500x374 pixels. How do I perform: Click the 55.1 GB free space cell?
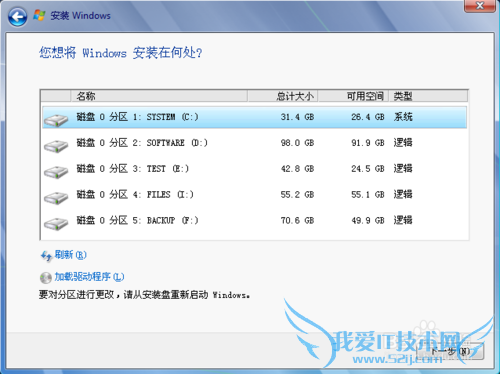pyautogui.click(x=368, y=194)
